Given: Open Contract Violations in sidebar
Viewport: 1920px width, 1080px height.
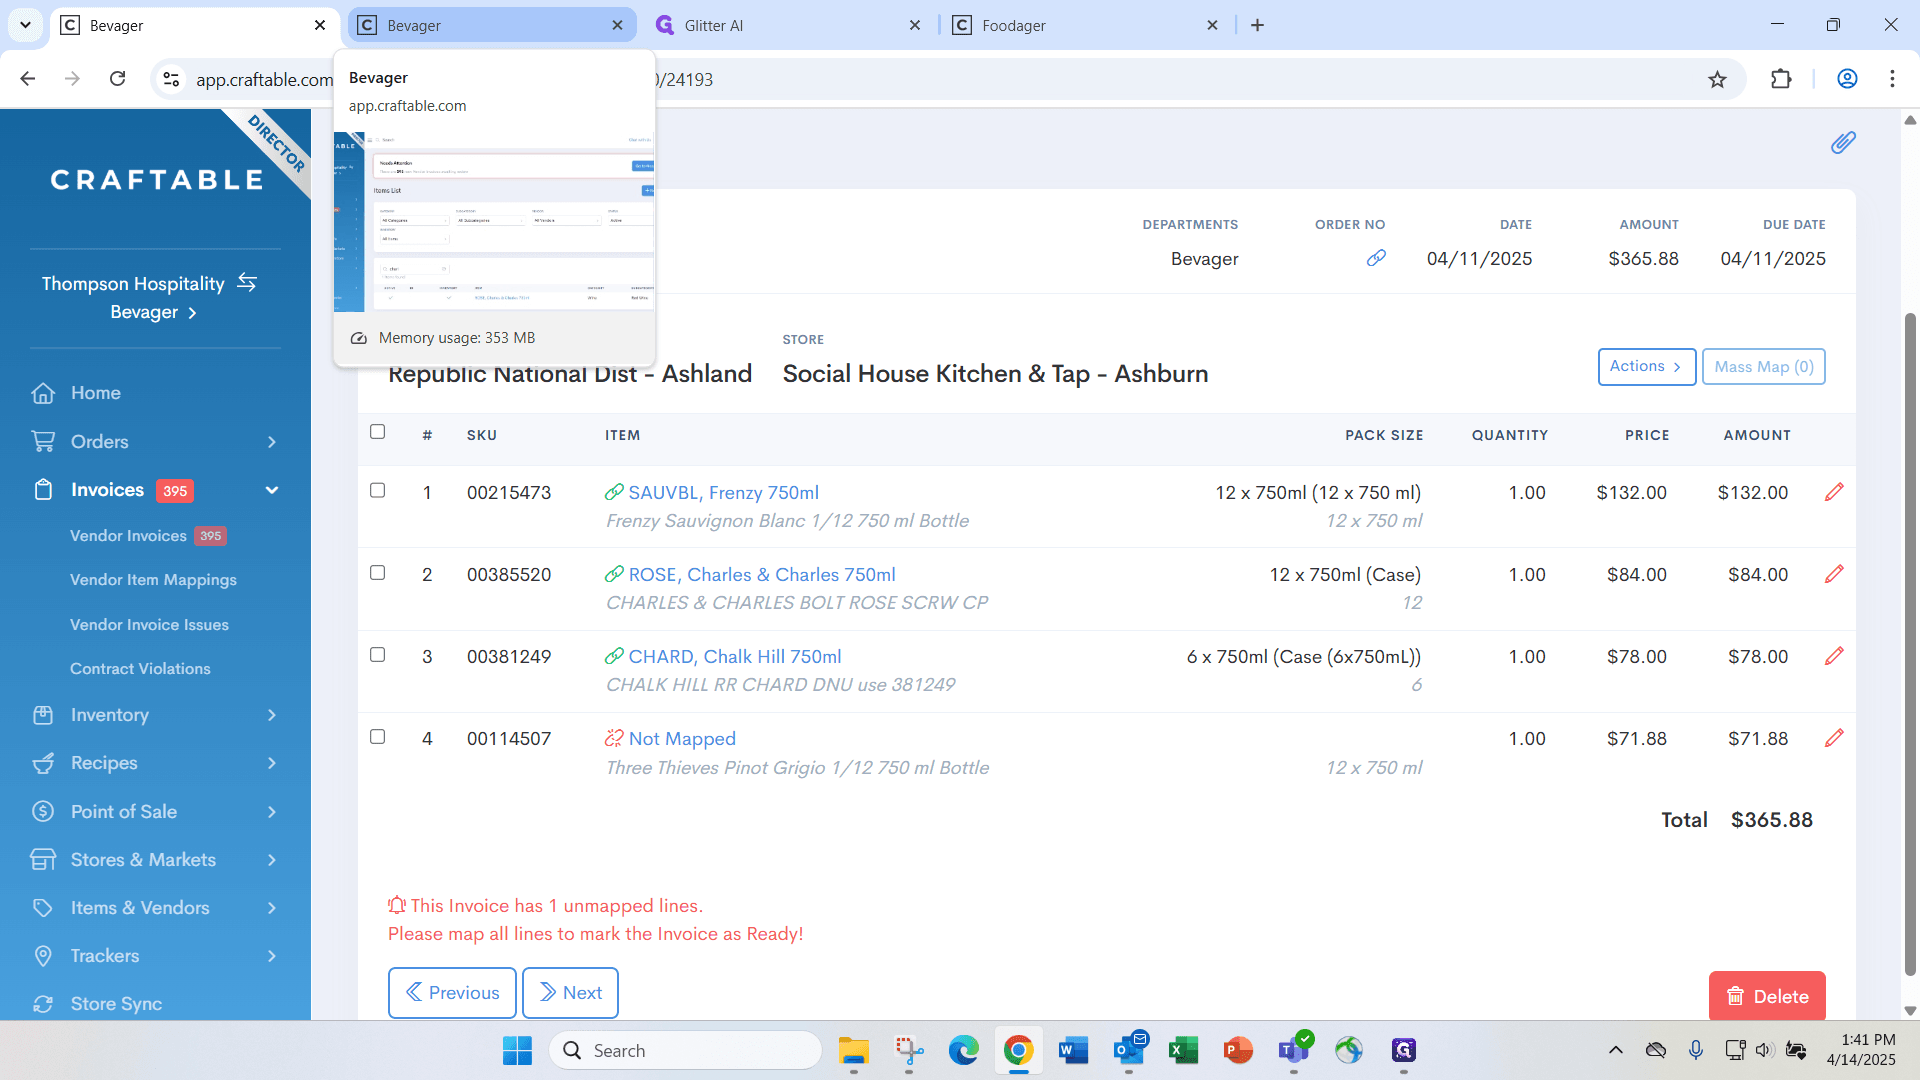Looking at the screenshot, I should [140, 669].
